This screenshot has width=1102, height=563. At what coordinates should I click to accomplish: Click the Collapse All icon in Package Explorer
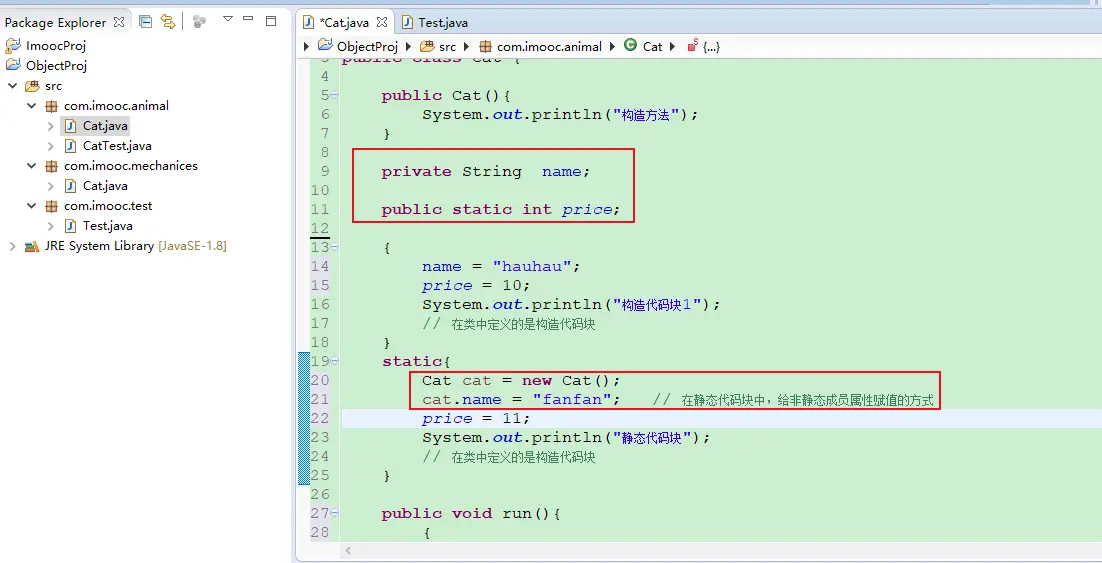pos(146,21)
